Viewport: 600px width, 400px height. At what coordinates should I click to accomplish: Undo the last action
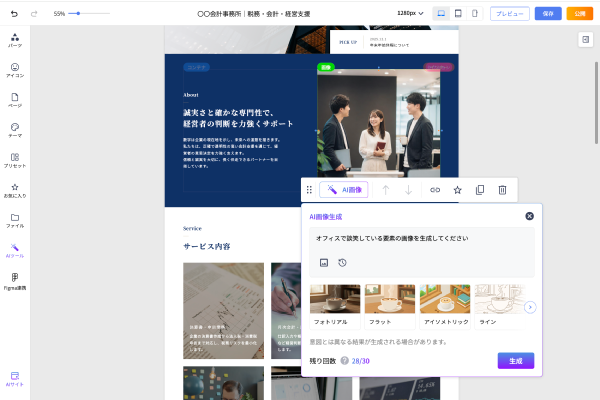(x=14, y=14)
